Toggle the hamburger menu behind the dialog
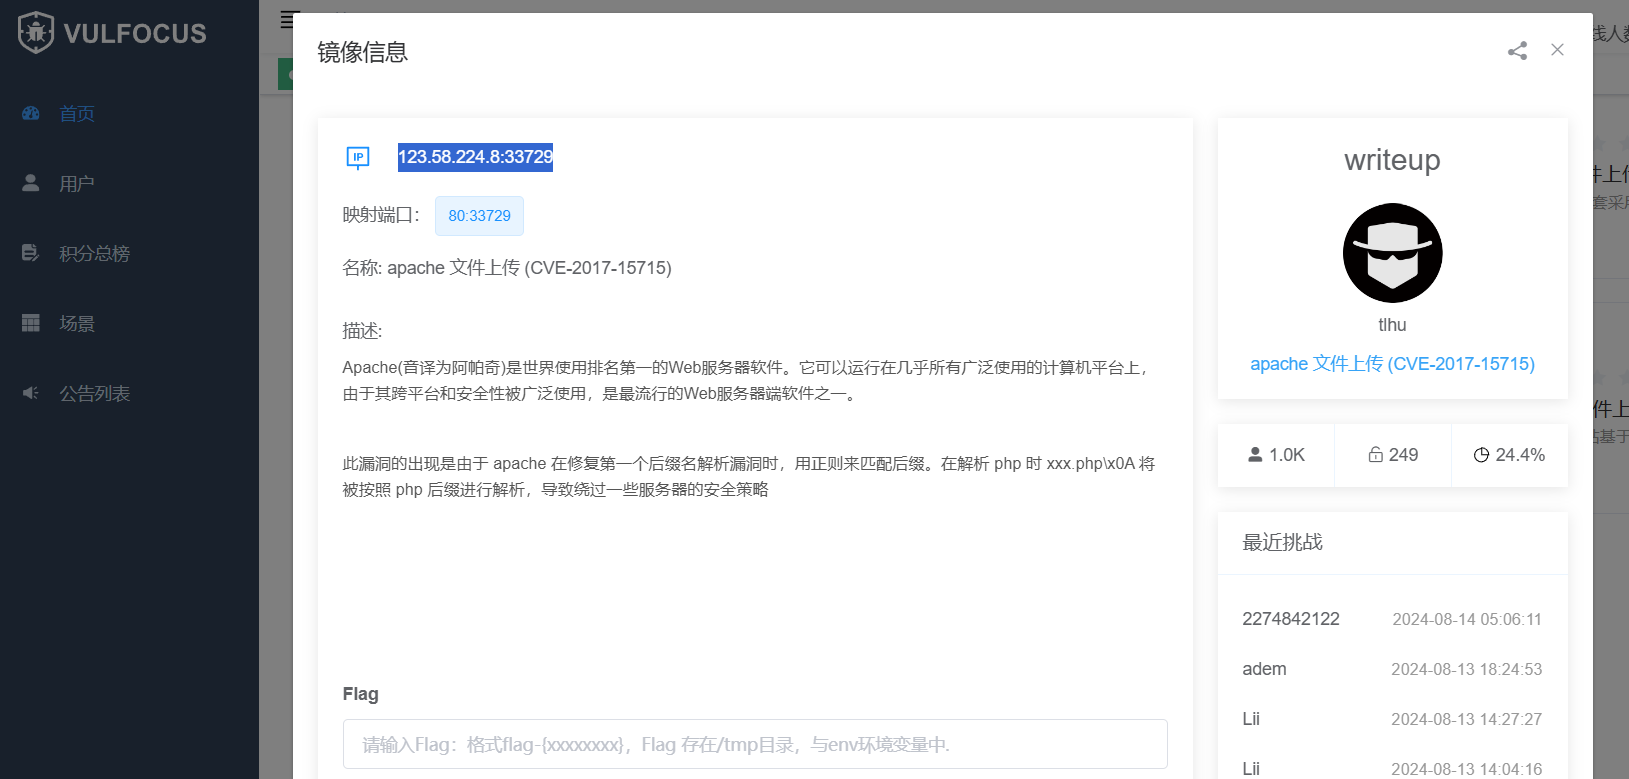The height and width of the screenshot is (779, 1629). pos(287,19)
